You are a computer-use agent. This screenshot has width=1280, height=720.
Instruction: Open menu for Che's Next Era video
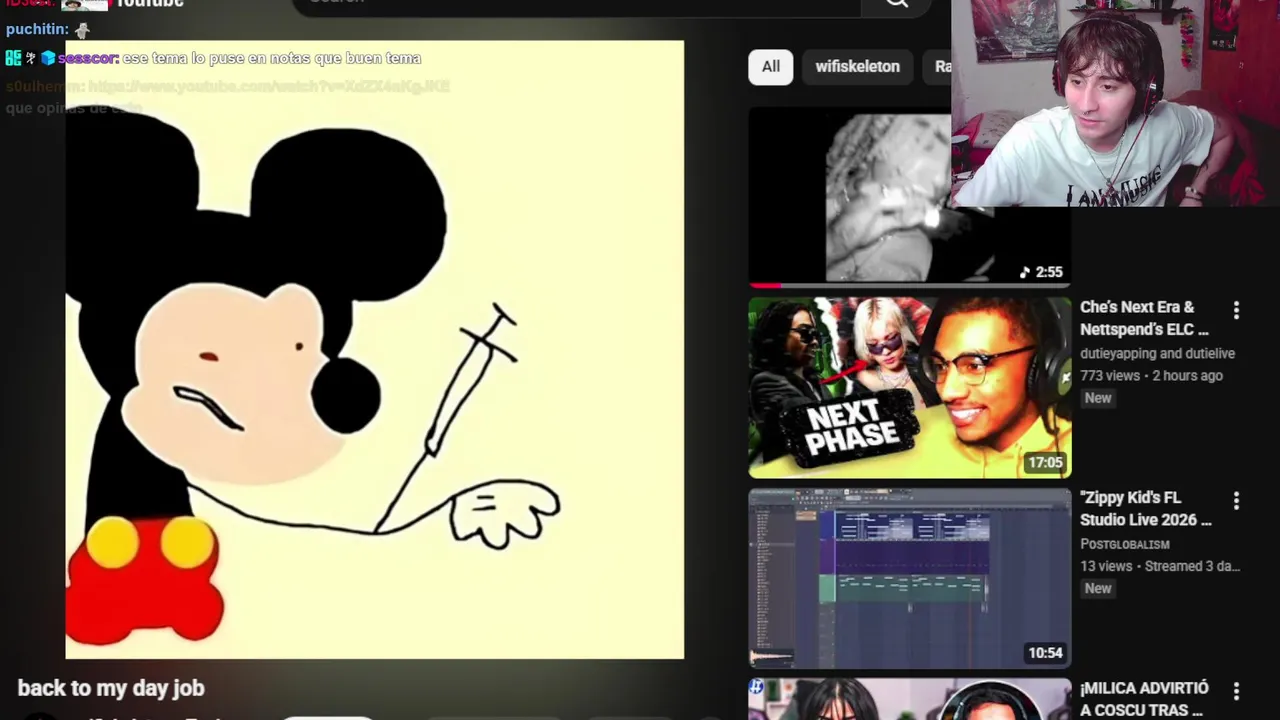[1236, 311]
